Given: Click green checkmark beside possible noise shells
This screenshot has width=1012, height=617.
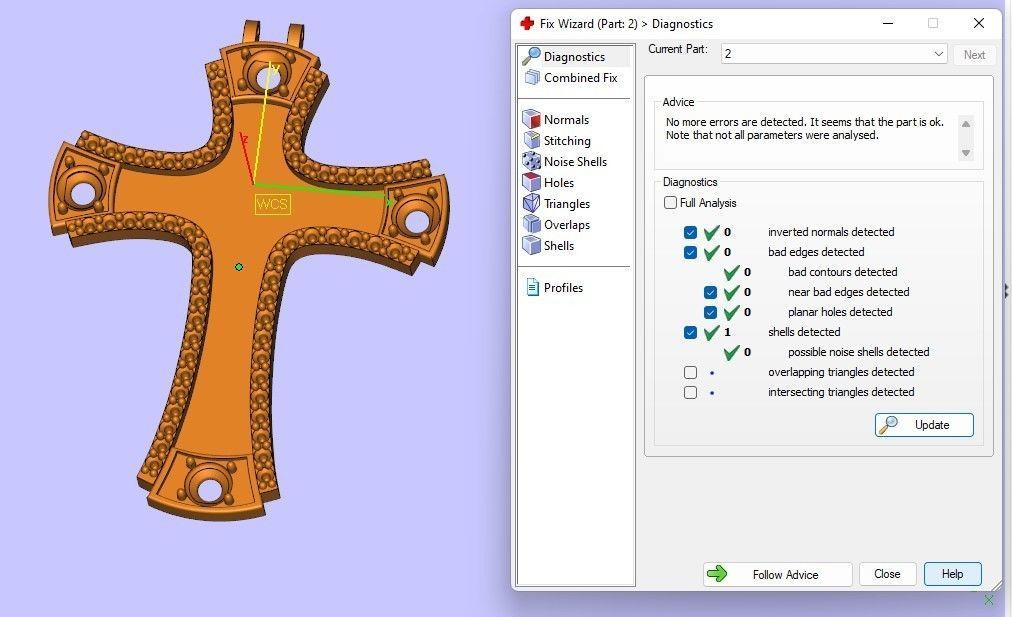Looking at the screenshot, I should click(731, 352).
